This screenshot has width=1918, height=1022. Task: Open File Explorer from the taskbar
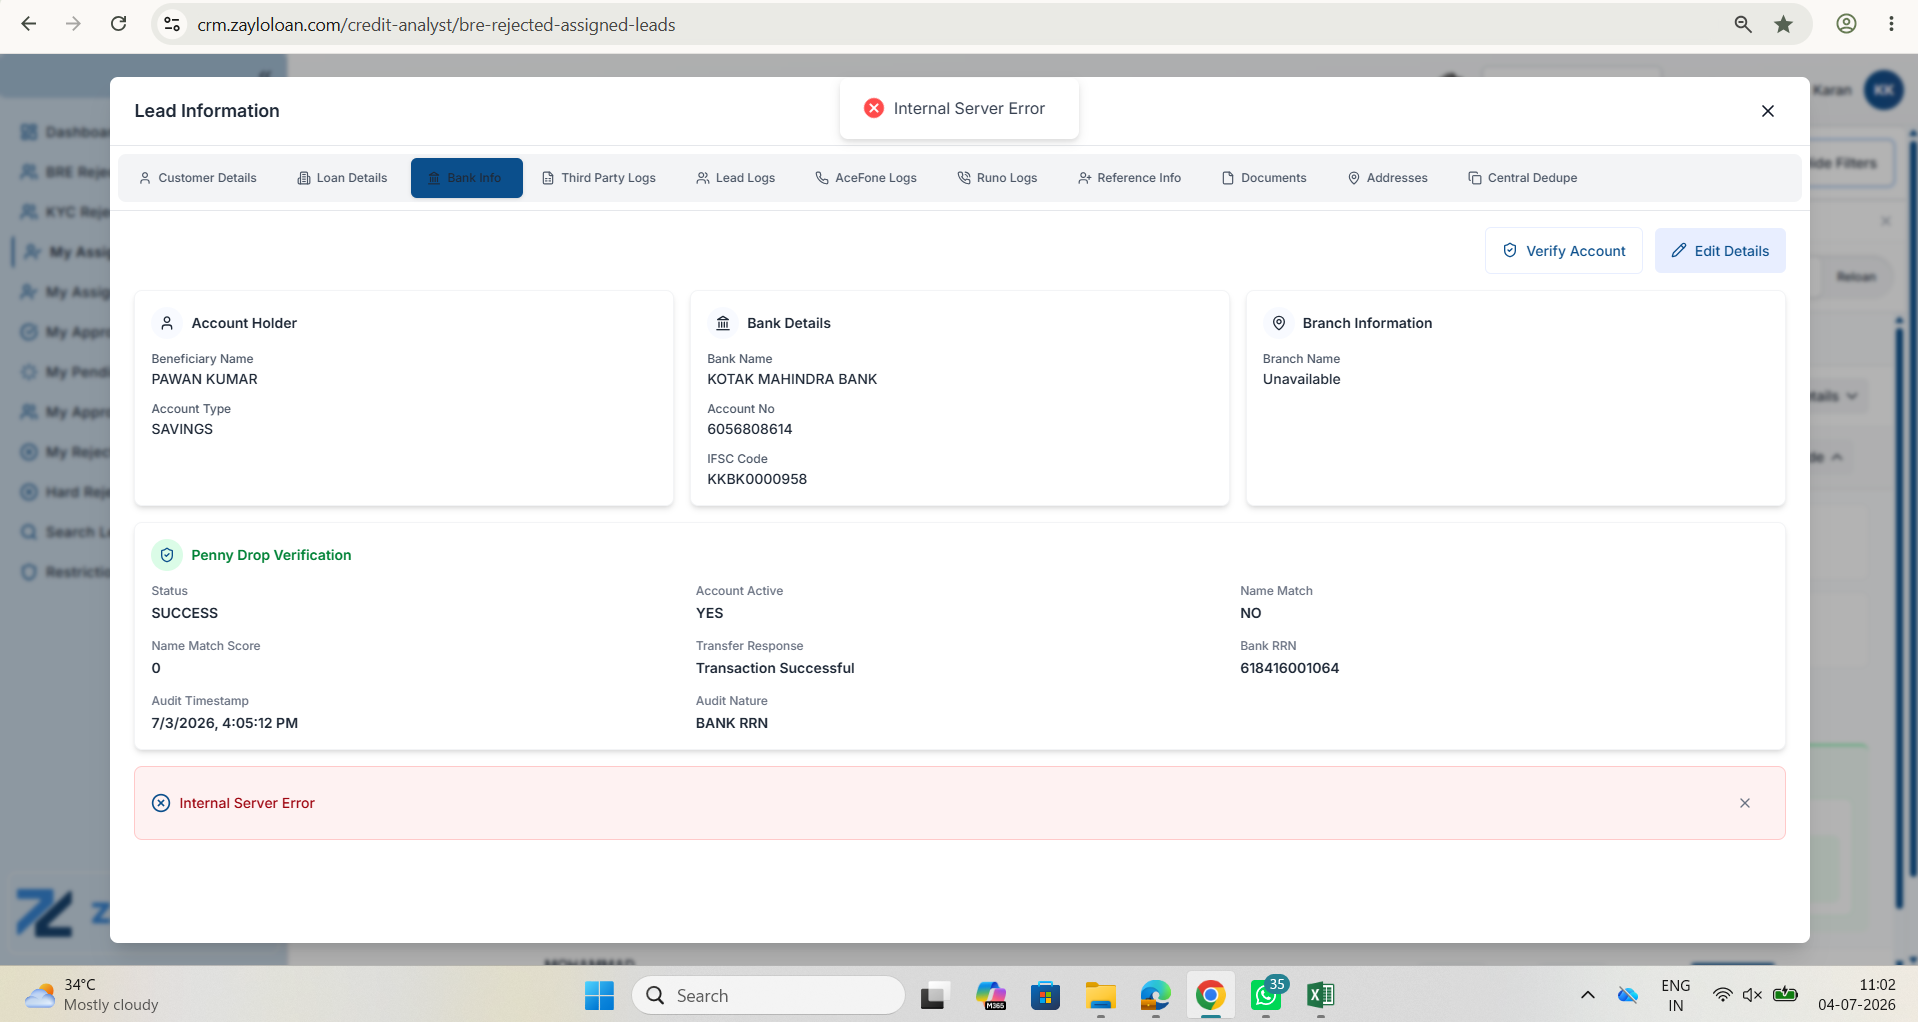[1101, 995]
